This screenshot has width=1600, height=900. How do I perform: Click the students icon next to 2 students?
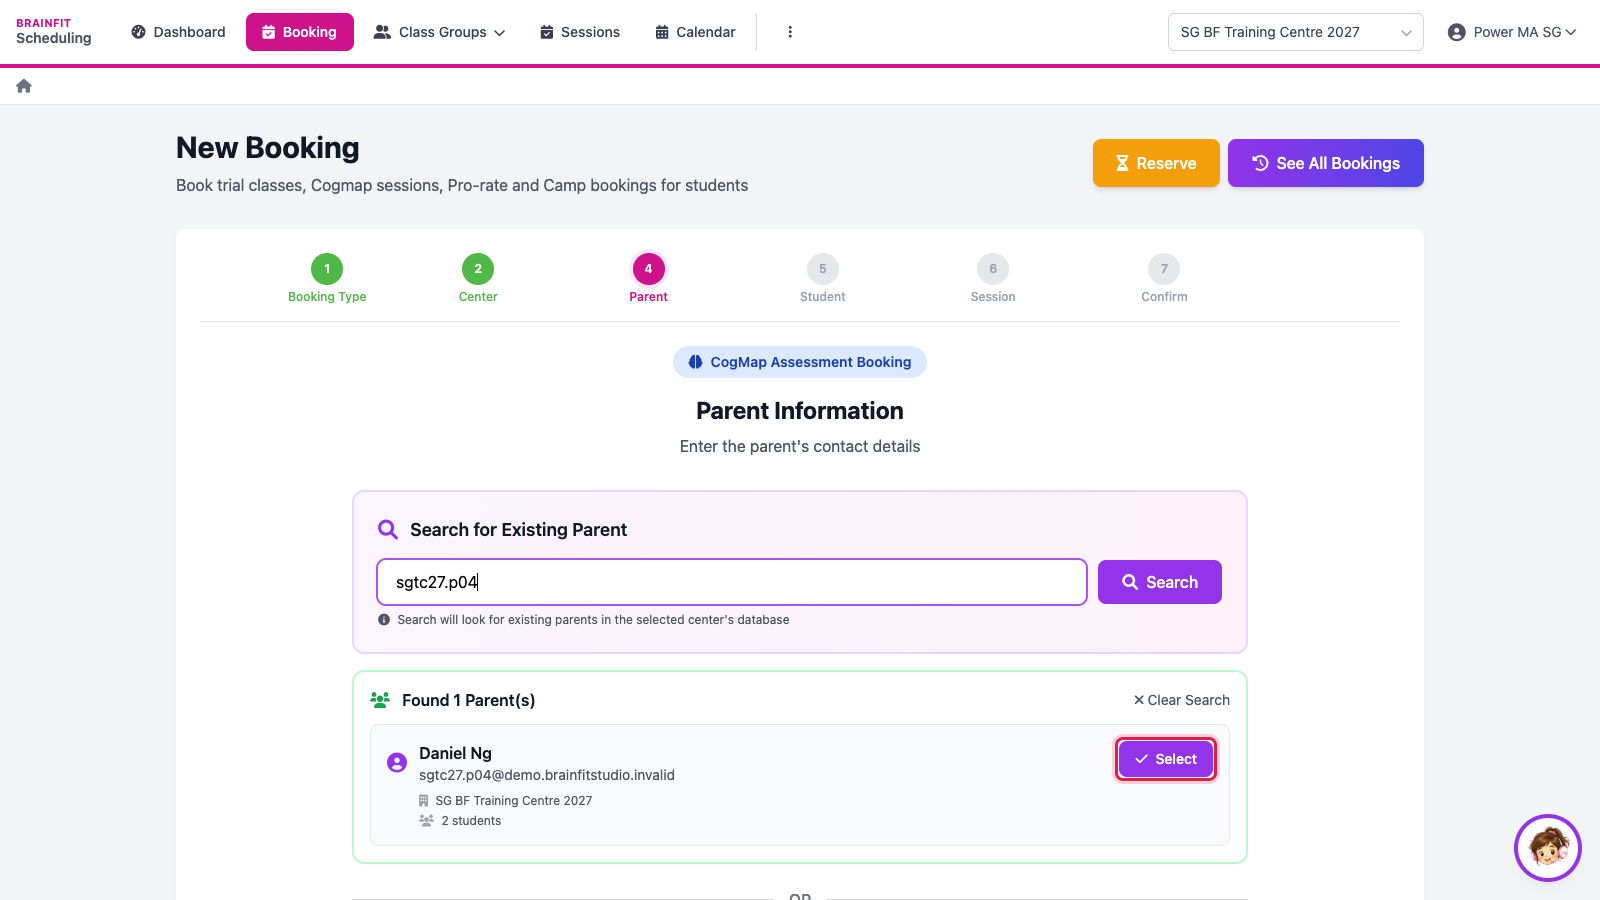426,821
